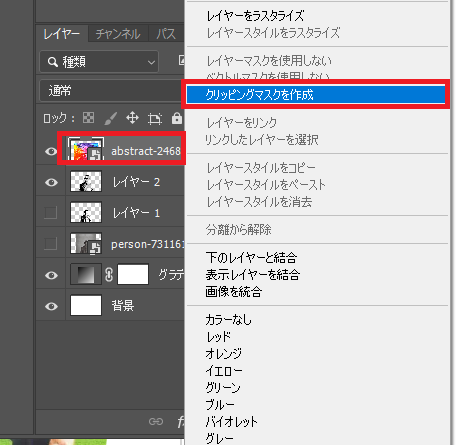Click the lock transparent pixels icon
This screenshot has height=445, width=456.
tap(88, 118)
